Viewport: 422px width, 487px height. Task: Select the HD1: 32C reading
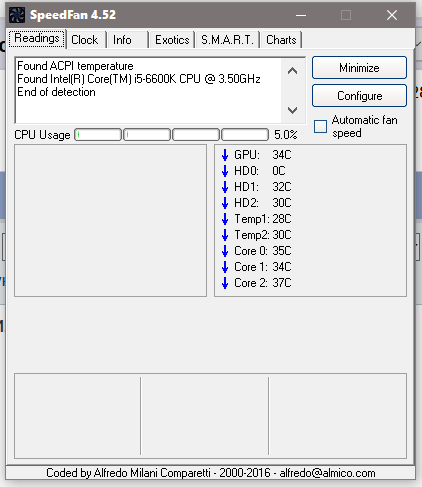click(263, 187)
